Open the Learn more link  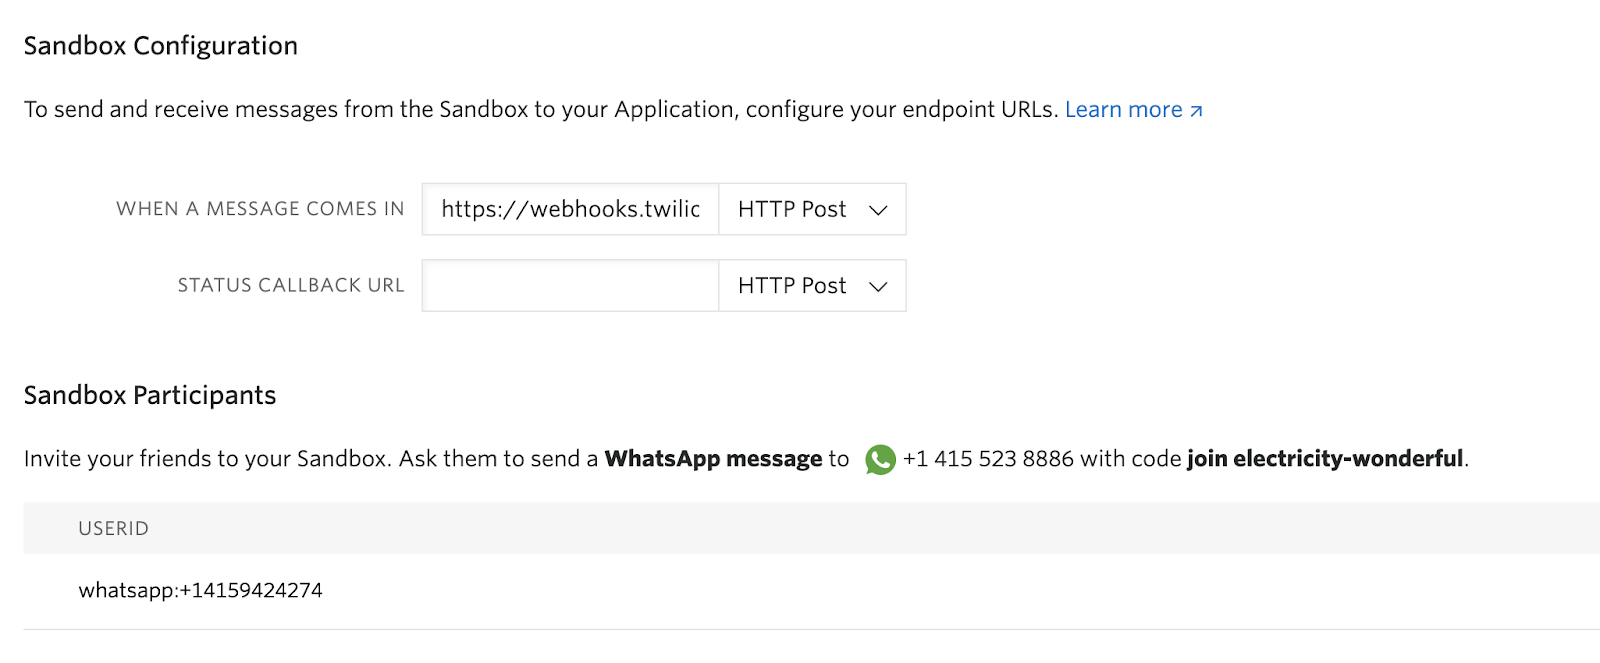pos(1133,110)
